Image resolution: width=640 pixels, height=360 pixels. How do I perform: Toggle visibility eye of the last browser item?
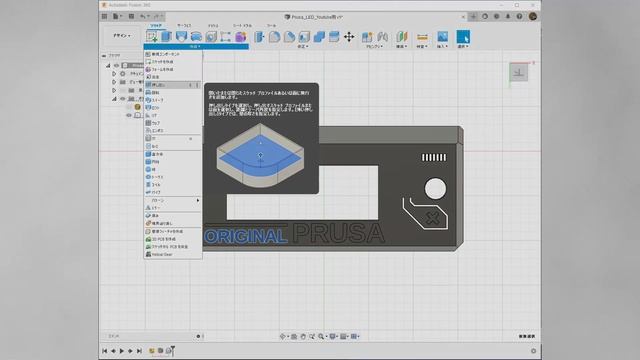[x=129, y=116]
